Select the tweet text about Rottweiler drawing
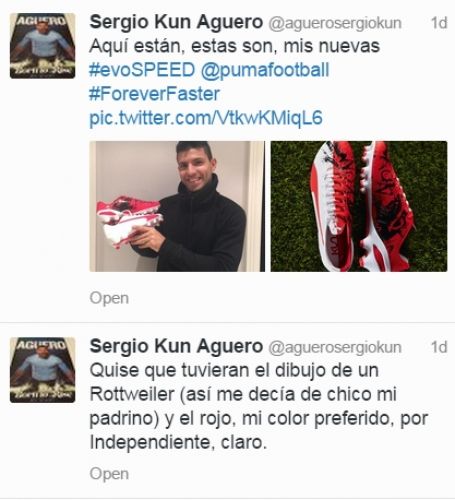Screen dimensions: 455x500 (259, 406)
